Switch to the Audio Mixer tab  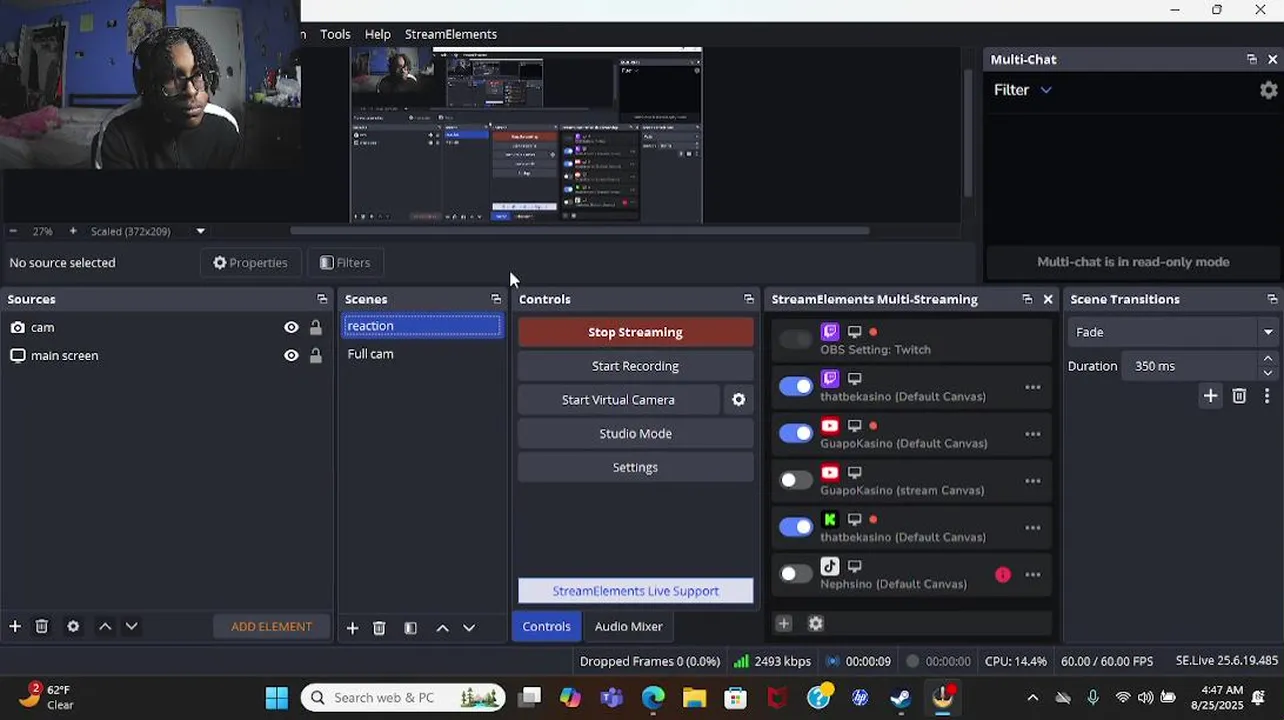click(628, 627)
